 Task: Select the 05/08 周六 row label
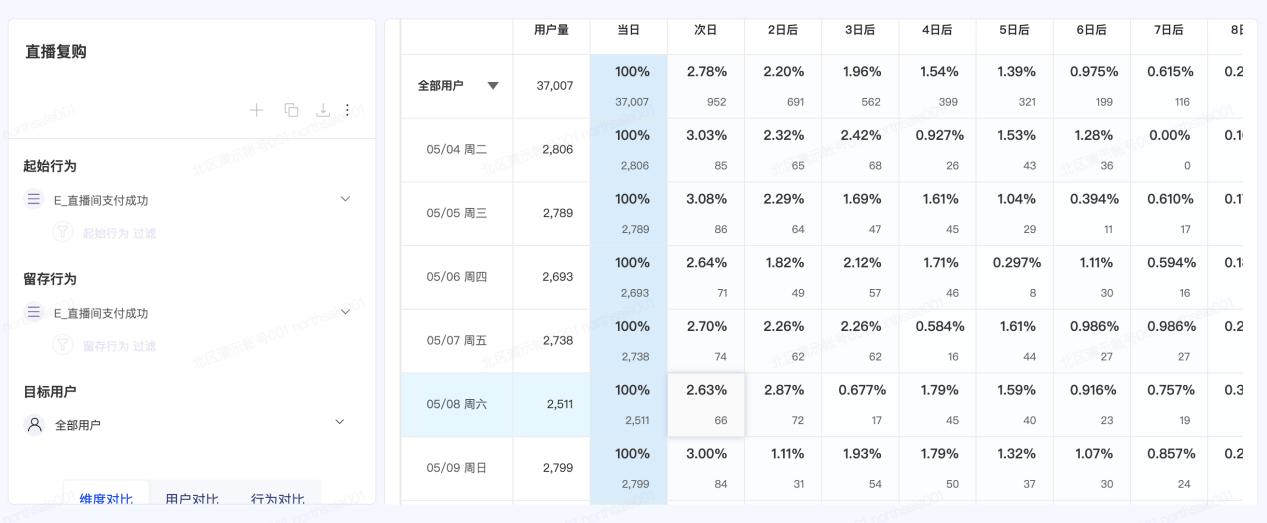(457, 404)
